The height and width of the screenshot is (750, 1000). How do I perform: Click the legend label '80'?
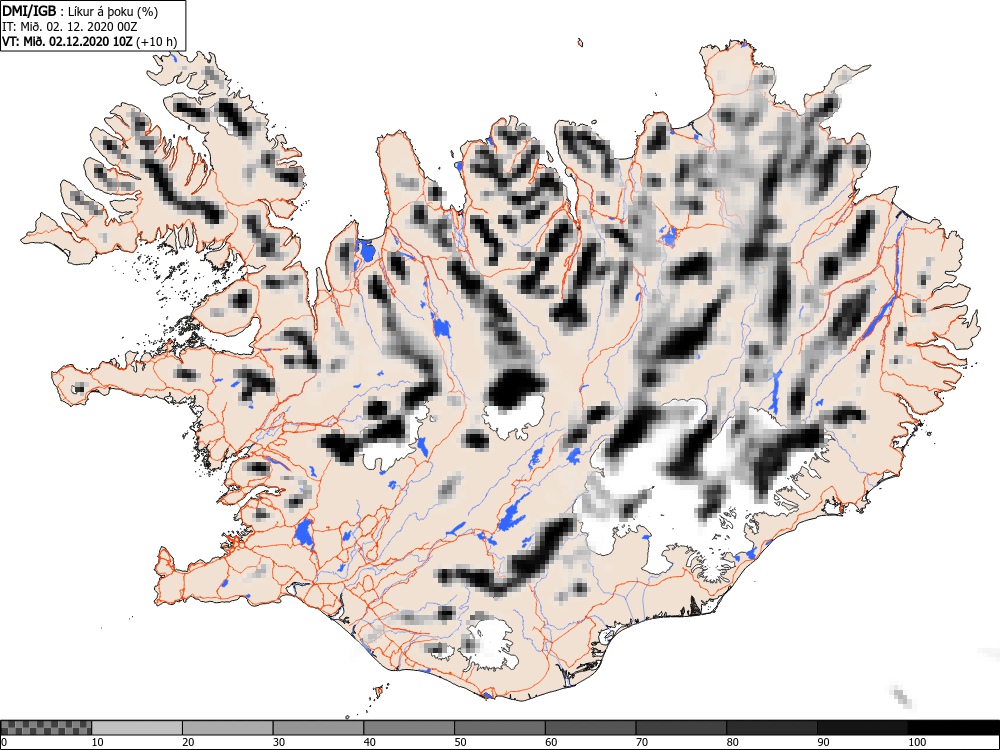732,742
